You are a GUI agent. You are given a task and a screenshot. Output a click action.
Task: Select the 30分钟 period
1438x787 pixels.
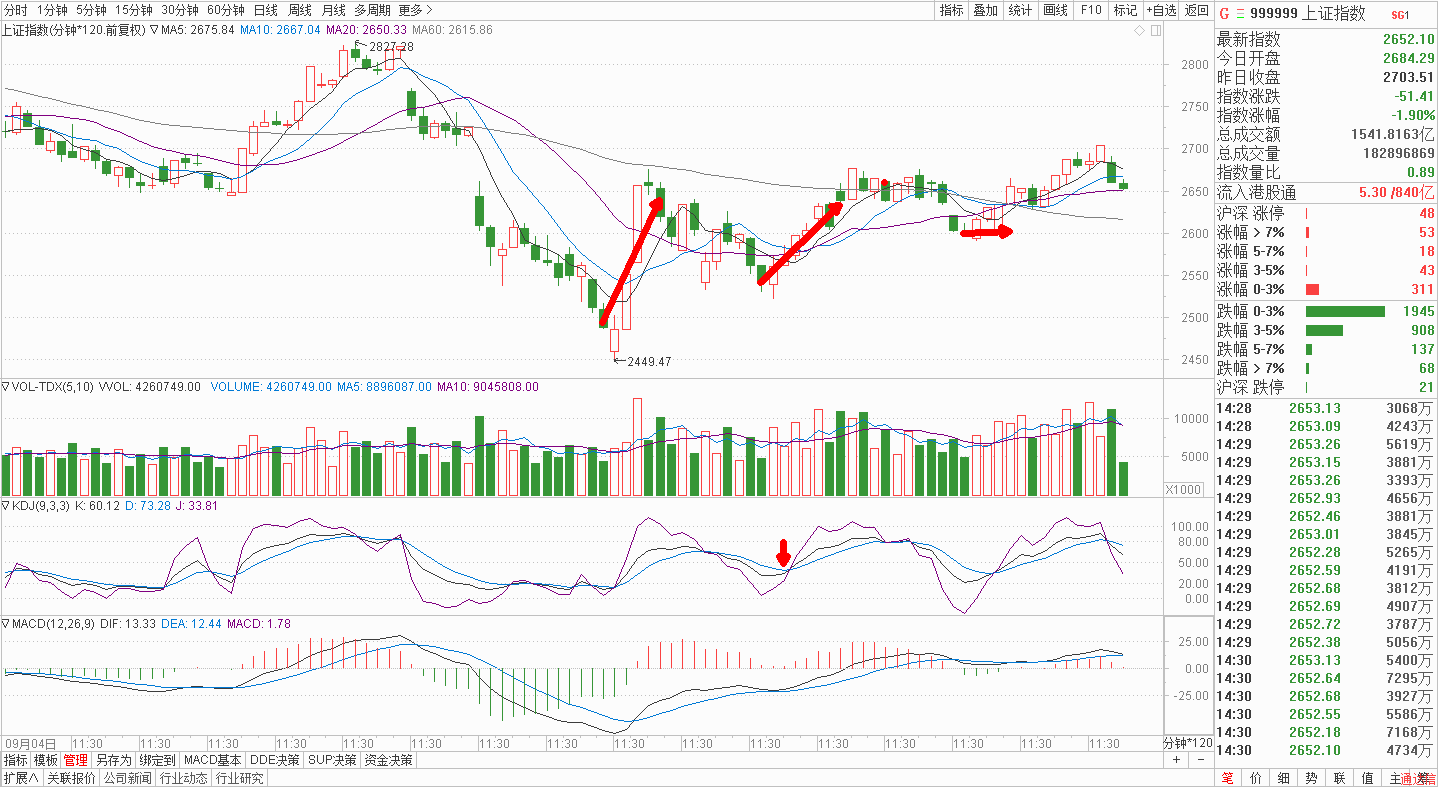180,10
